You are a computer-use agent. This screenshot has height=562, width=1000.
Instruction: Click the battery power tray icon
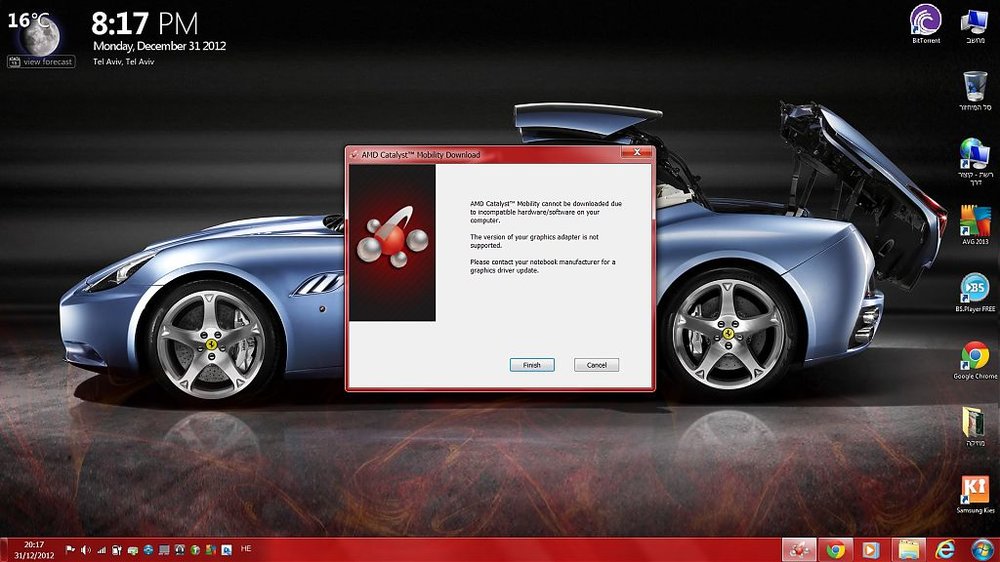pos(117,549)
